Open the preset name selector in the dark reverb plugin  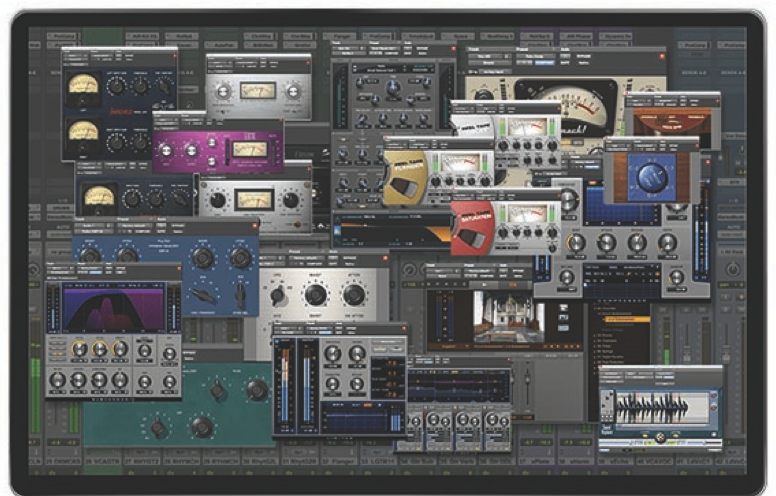click(380, 70)
